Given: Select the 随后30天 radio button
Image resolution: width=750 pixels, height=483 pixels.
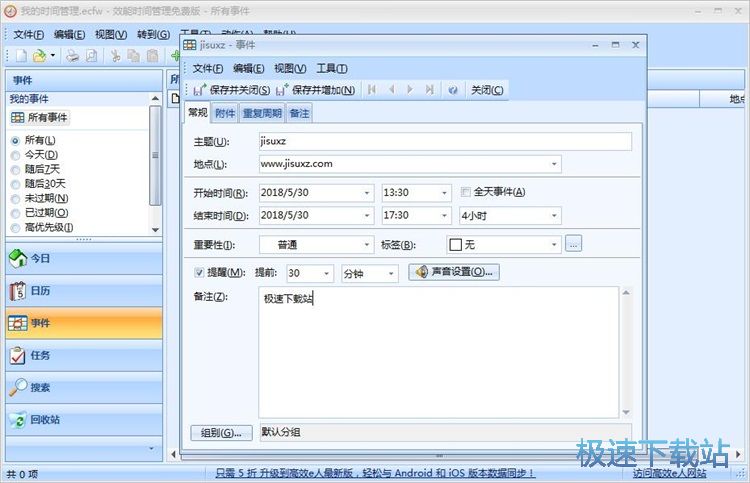Looking at the screenshot, I should [15, 184].
